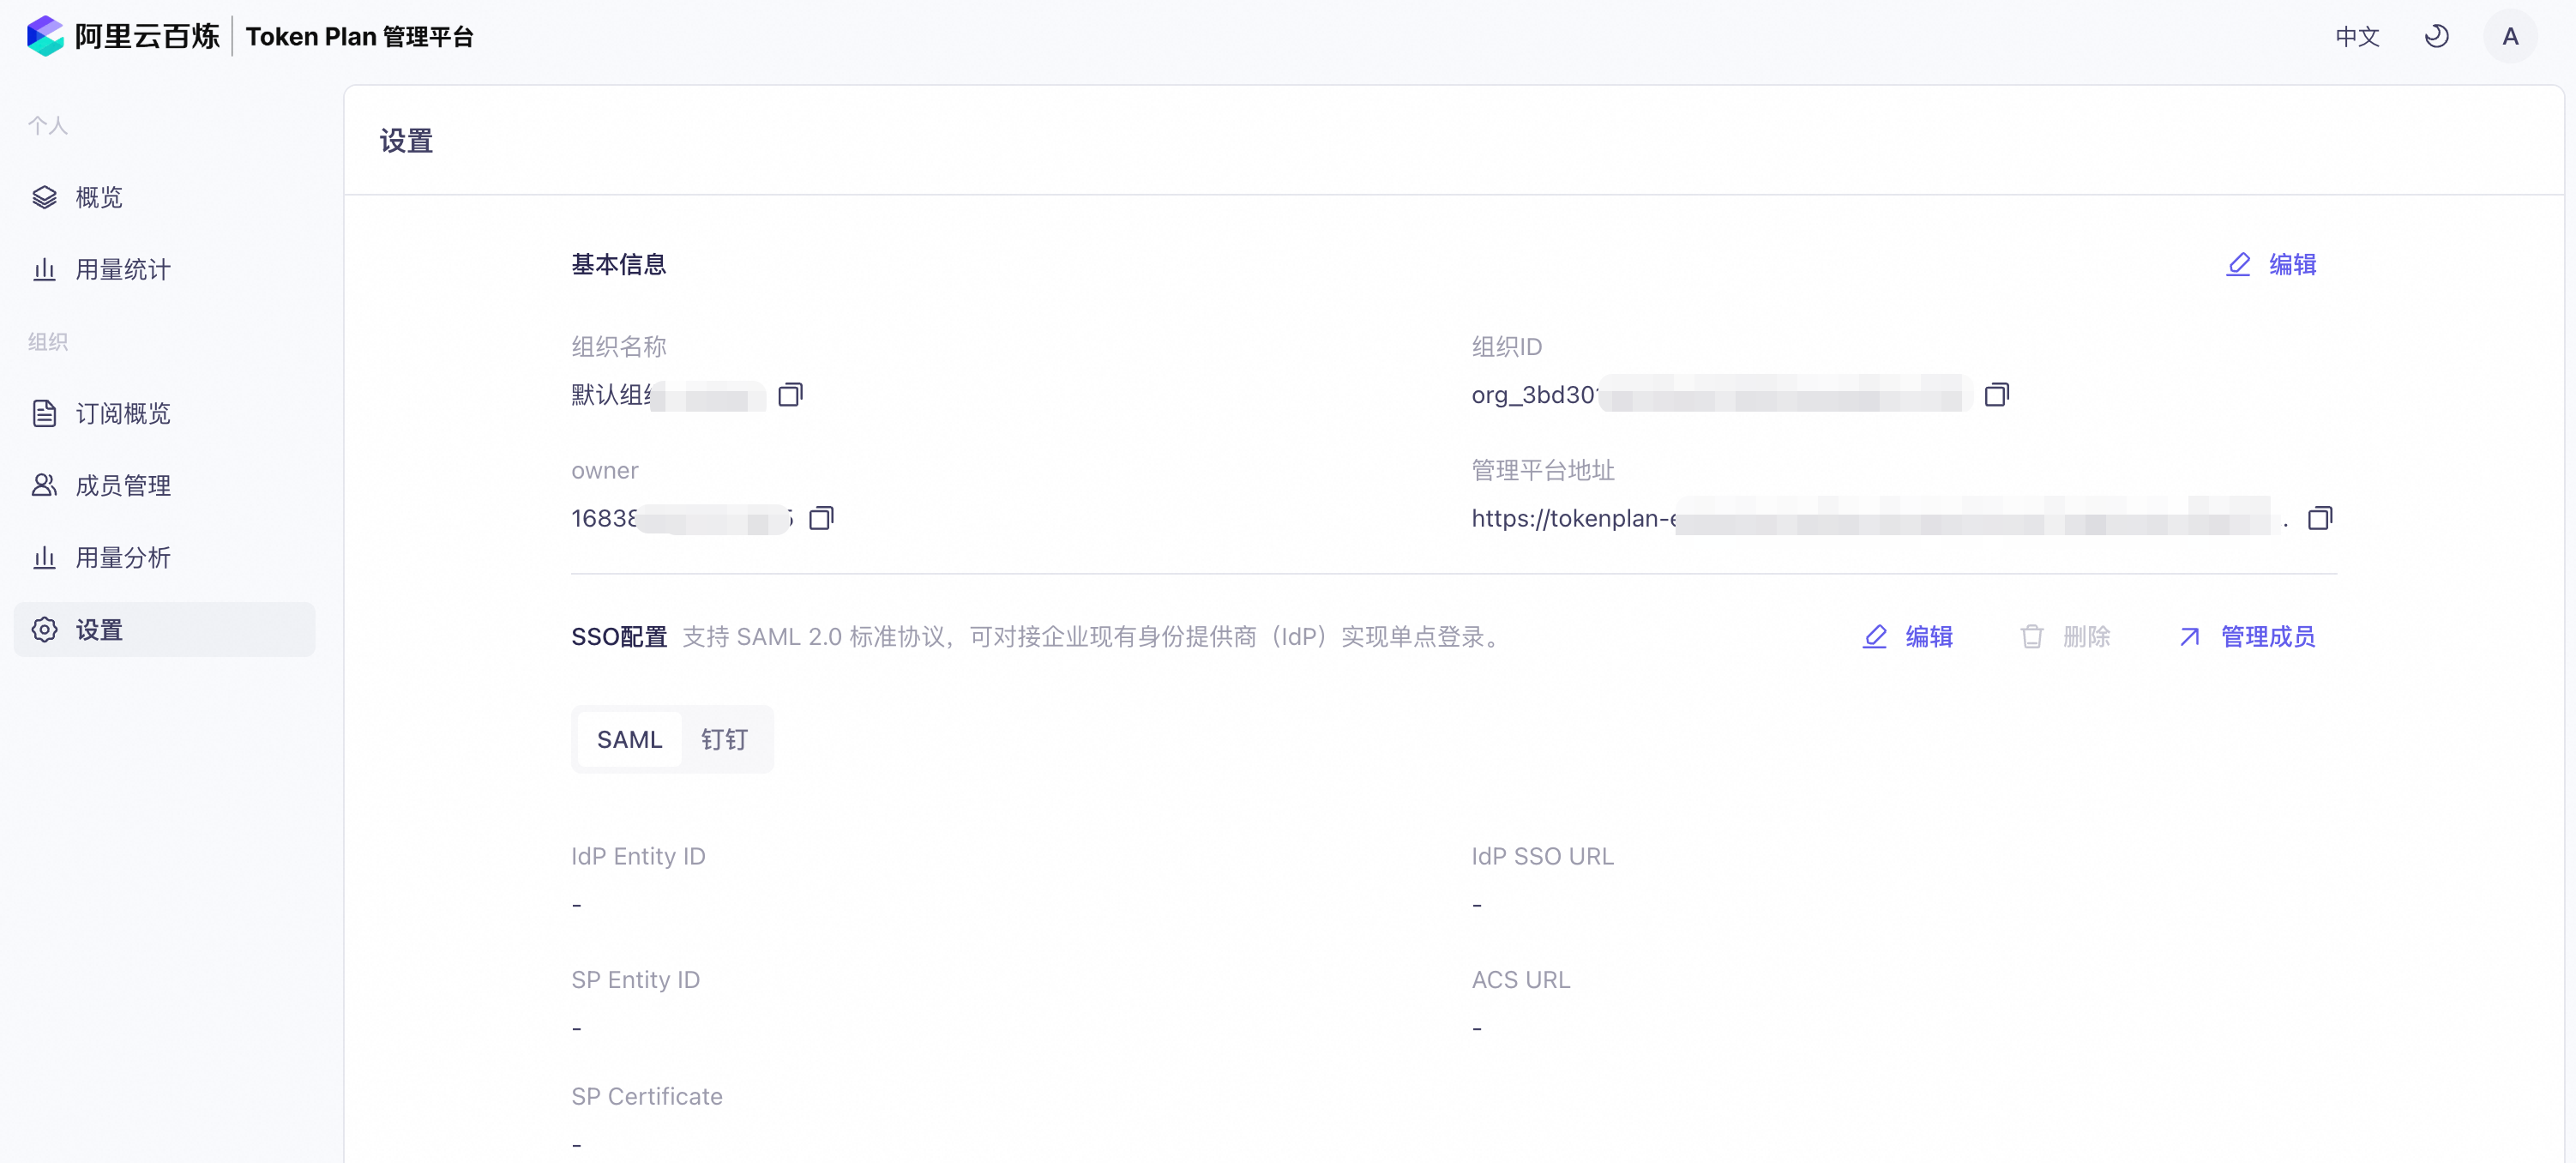This screenshot has width=2576, height=1163.
Task: Open 用量分析 in the sidebar
Action: (x=165, y=557)
